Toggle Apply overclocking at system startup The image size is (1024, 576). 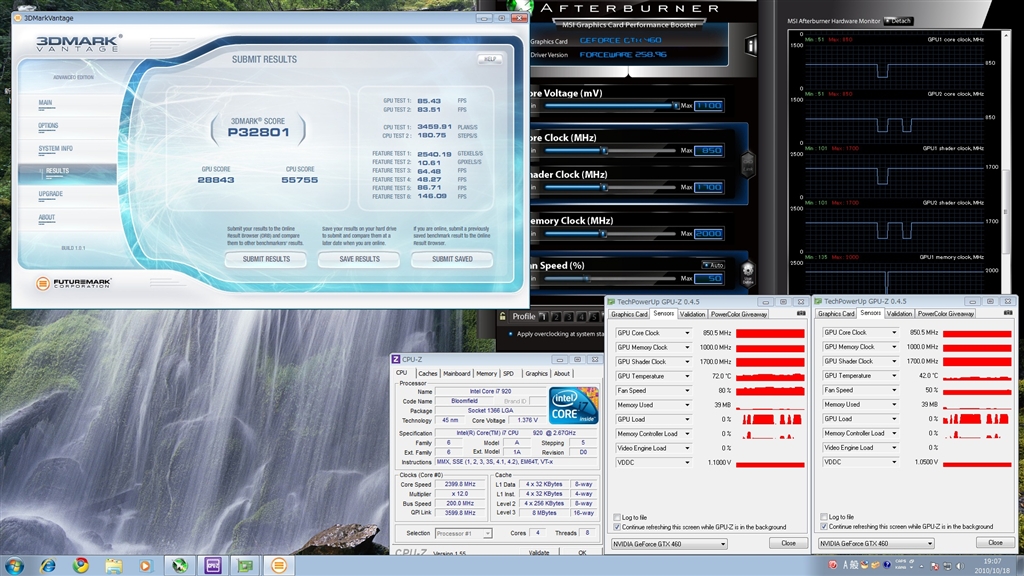coord(511,334)
